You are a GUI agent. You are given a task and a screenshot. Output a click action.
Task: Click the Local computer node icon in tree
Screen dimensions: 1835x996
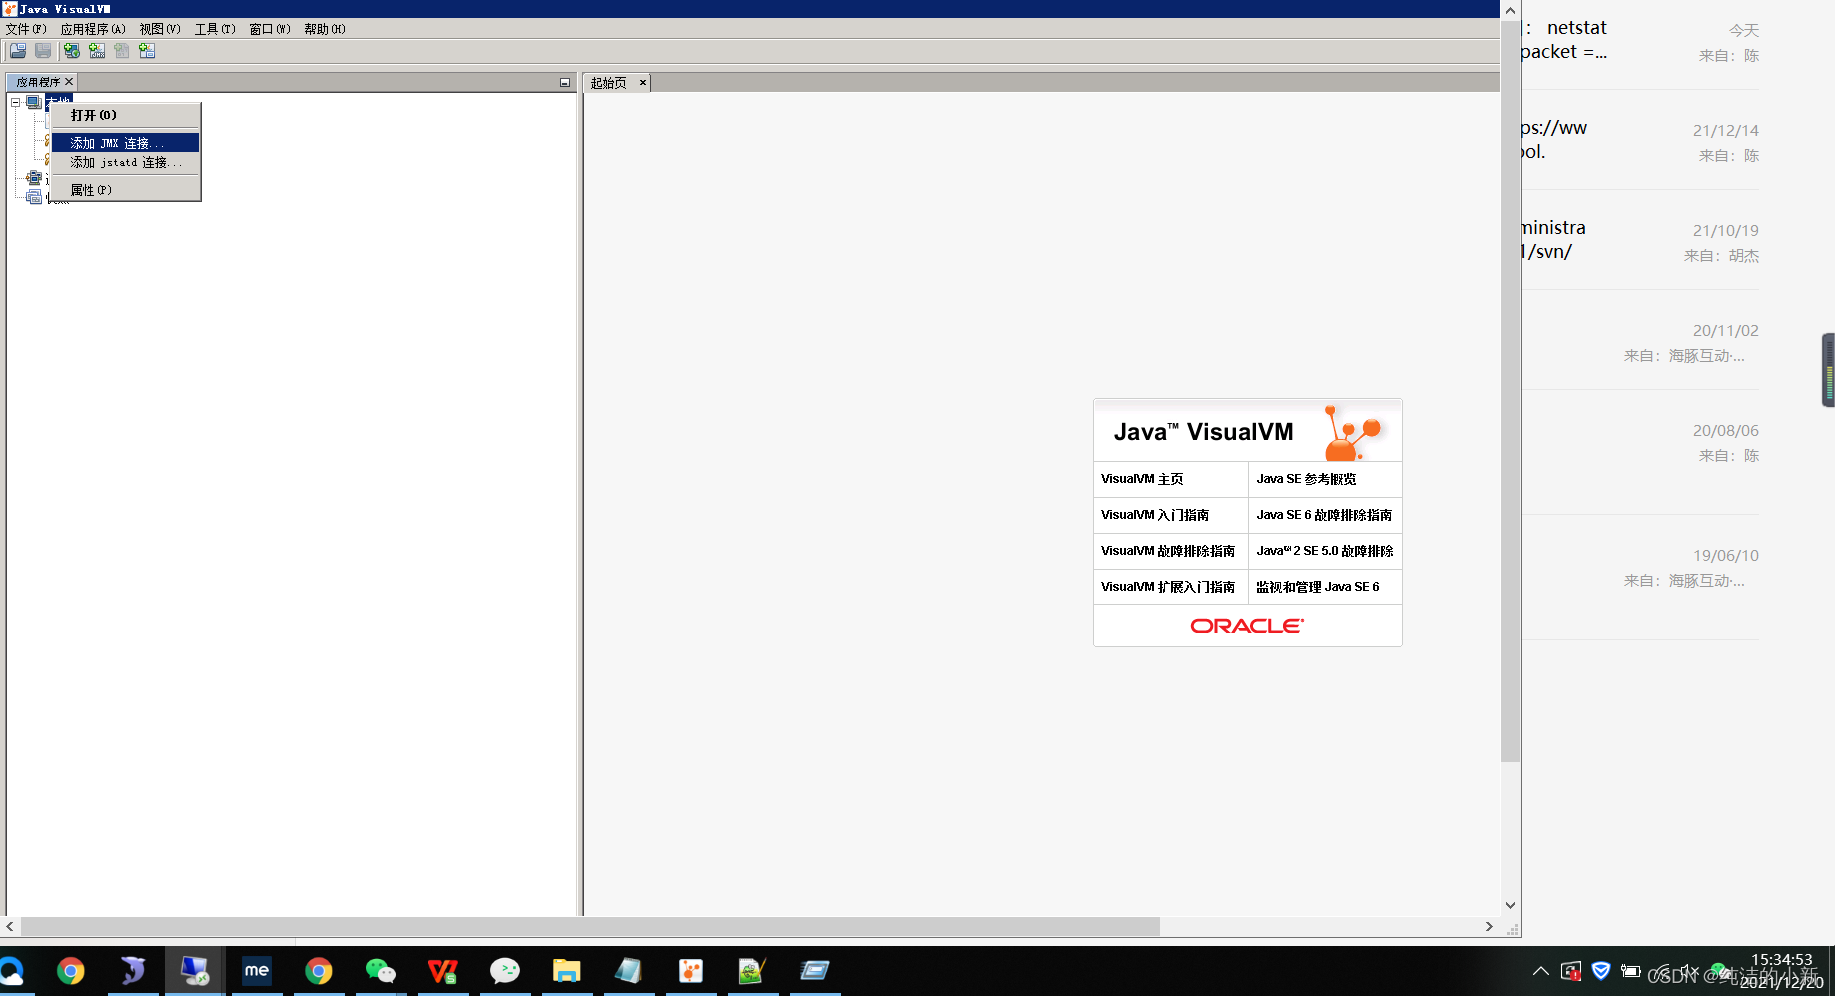pyautogui.click(x=33, y=102)
